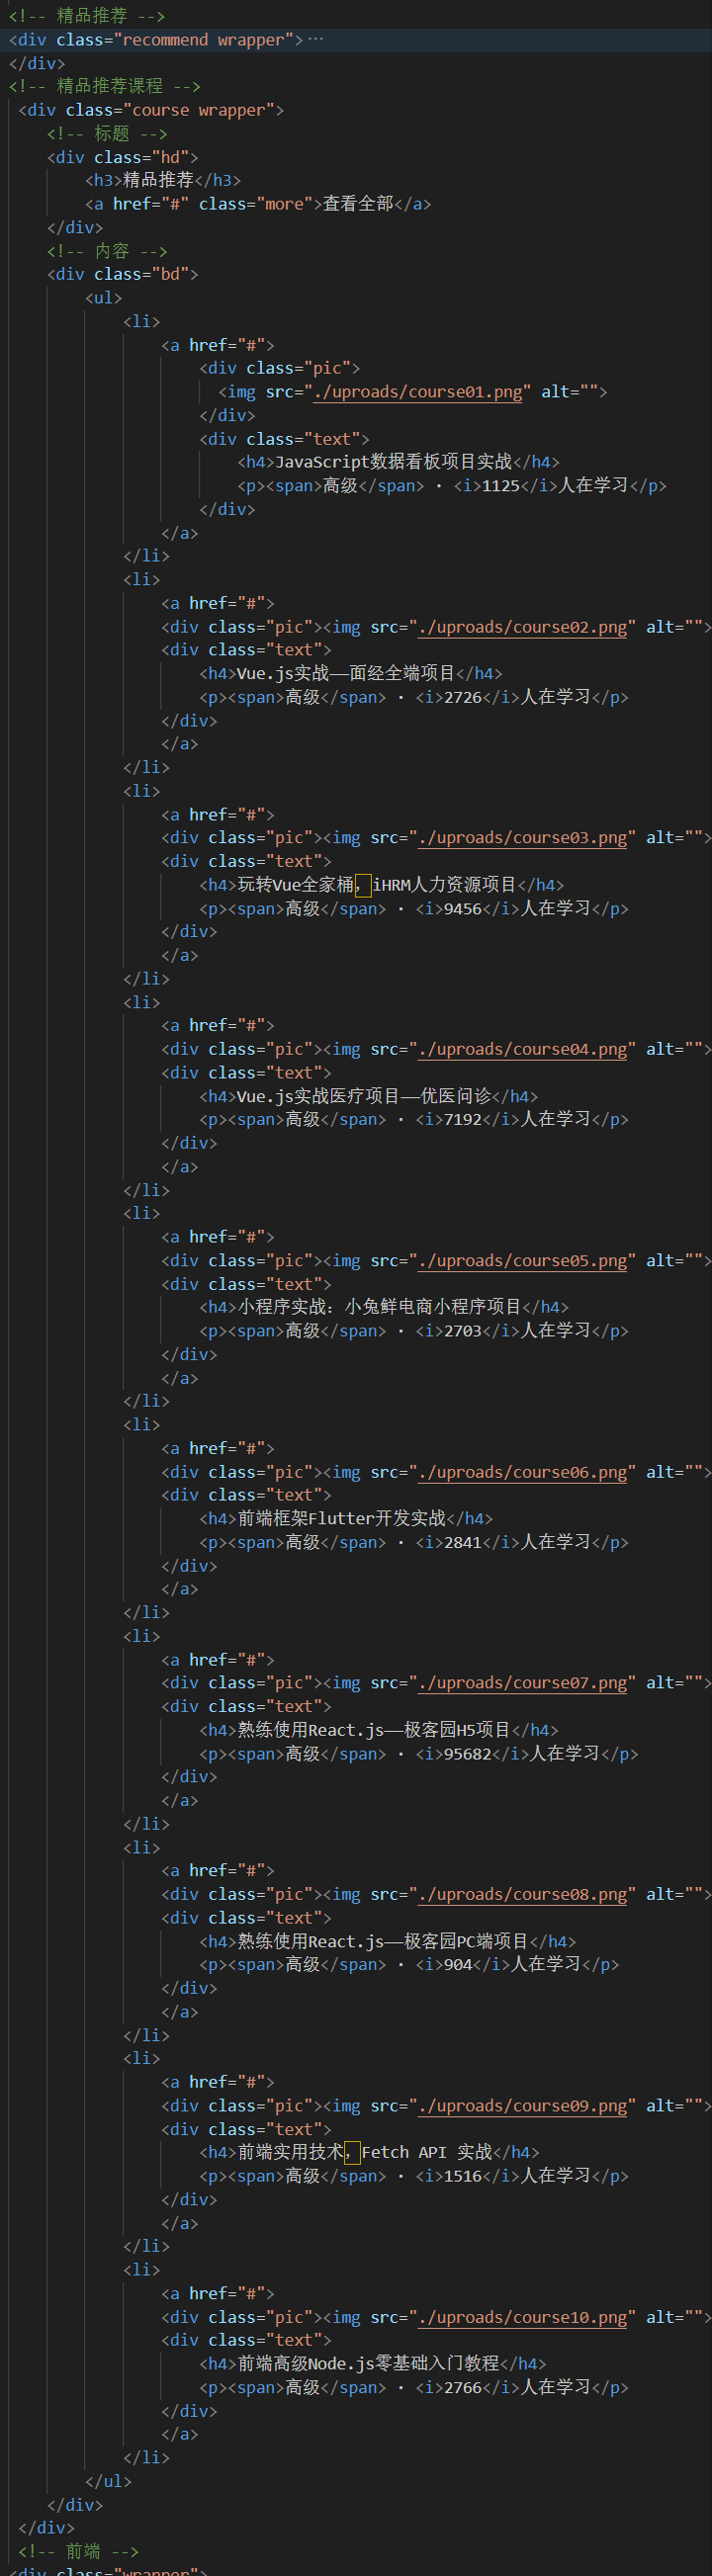Screen dimensions: 712x2576
Task: Click the course05.png source path
Action: click(523, 1261)
